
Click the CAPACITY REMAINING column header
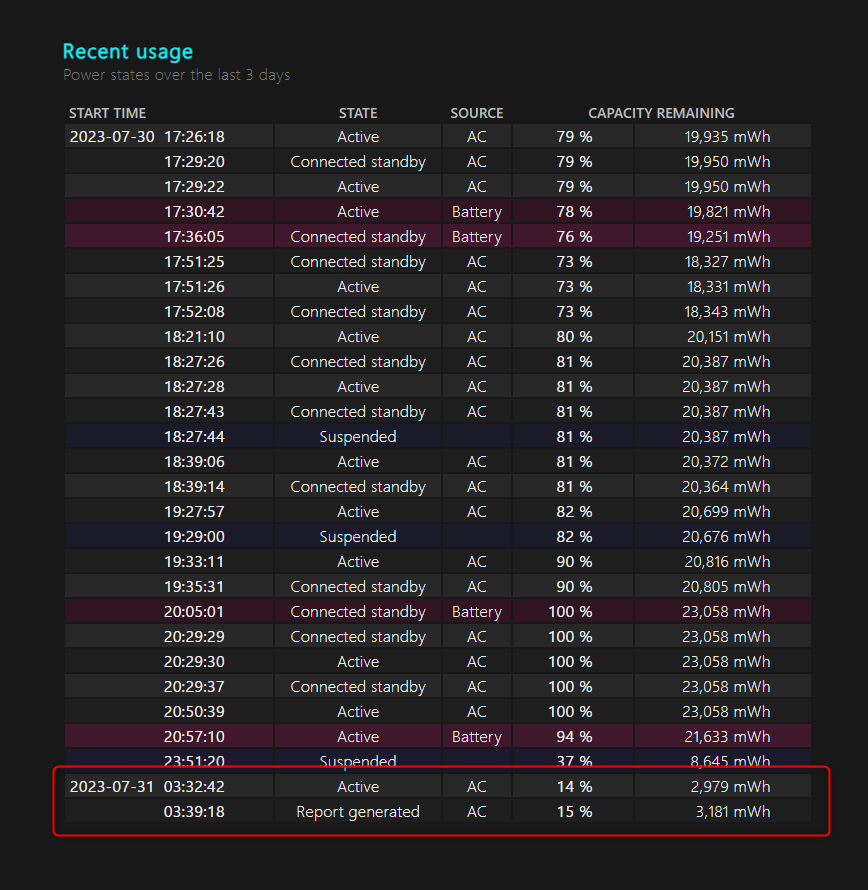[x=661, y=113]
